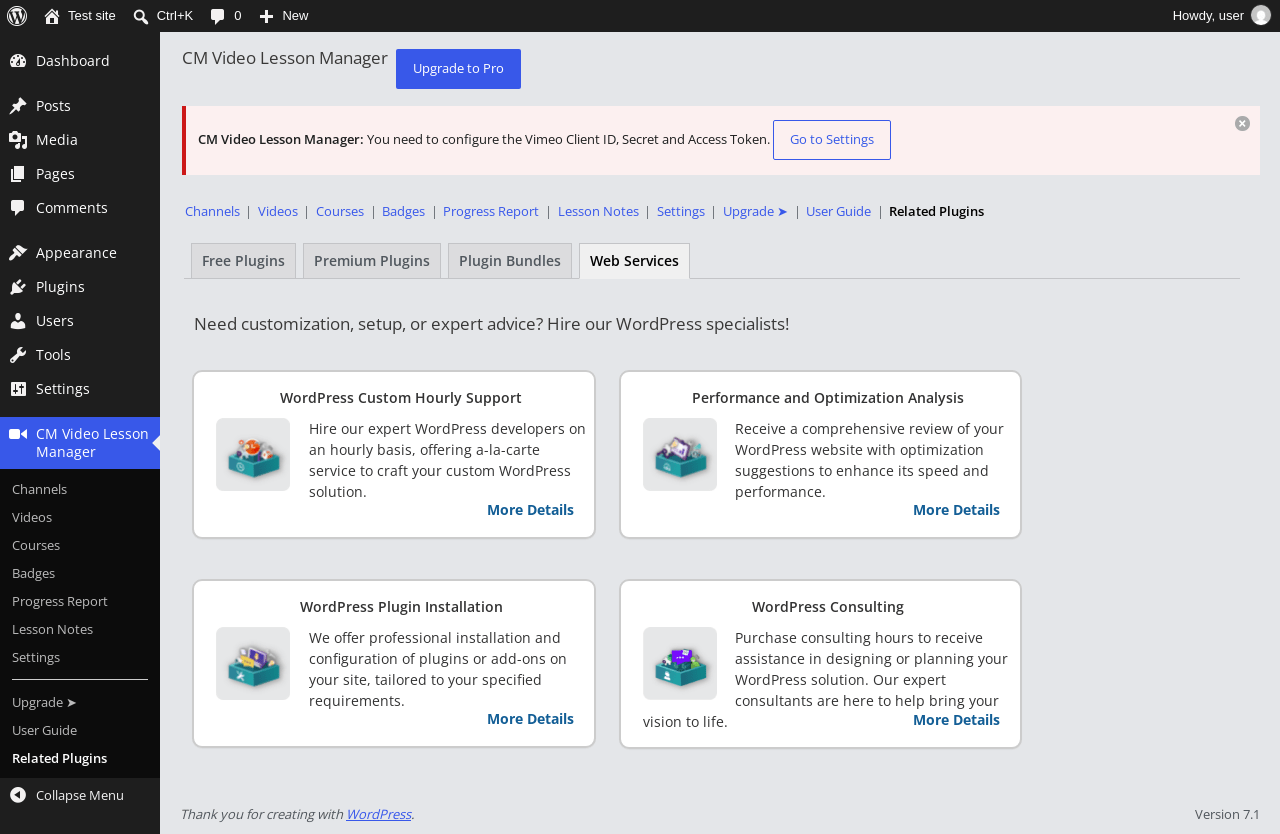Screen dimensions: 1280x834
Task: Open User Guide in the sidebar submenu
Action: pos(80,730)
